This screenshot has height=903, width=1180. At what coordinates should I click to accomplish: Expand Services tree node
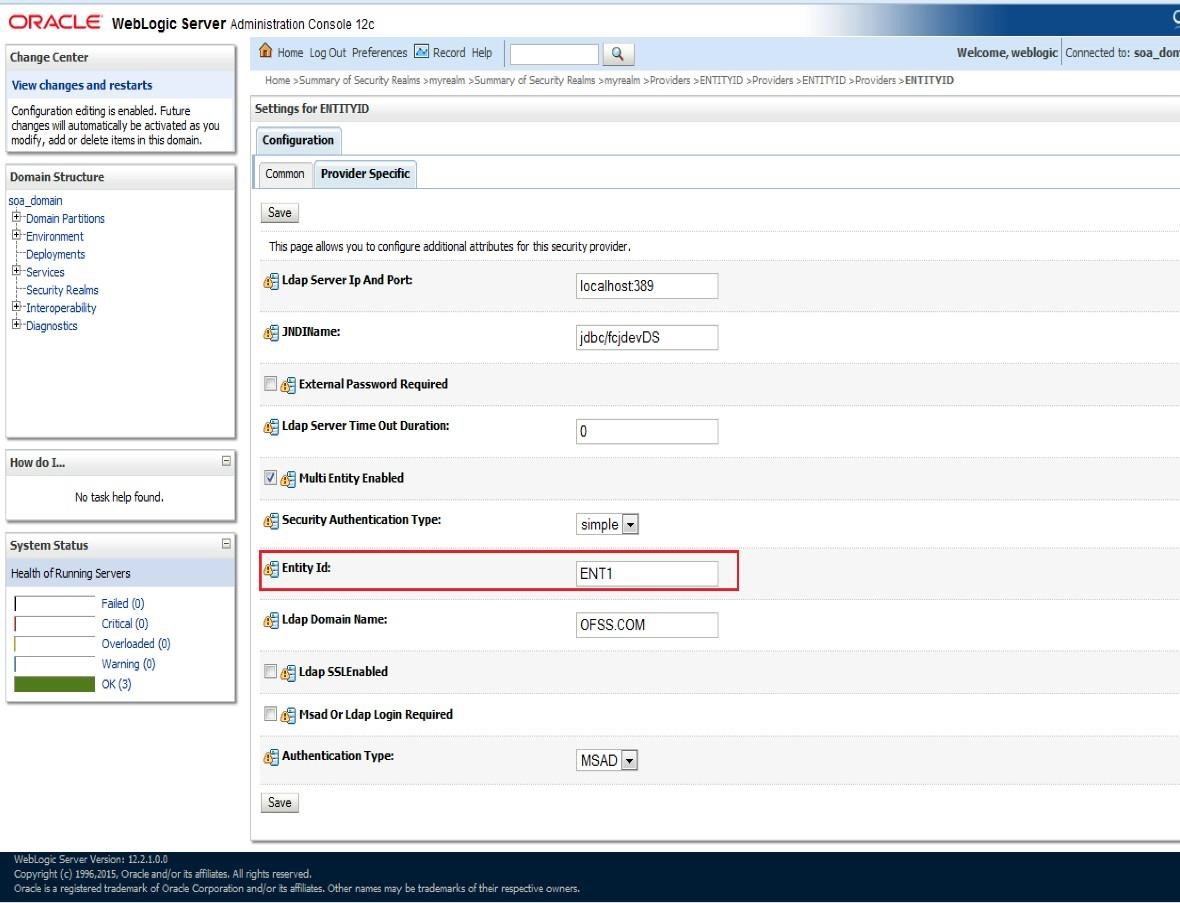(17, 271)
